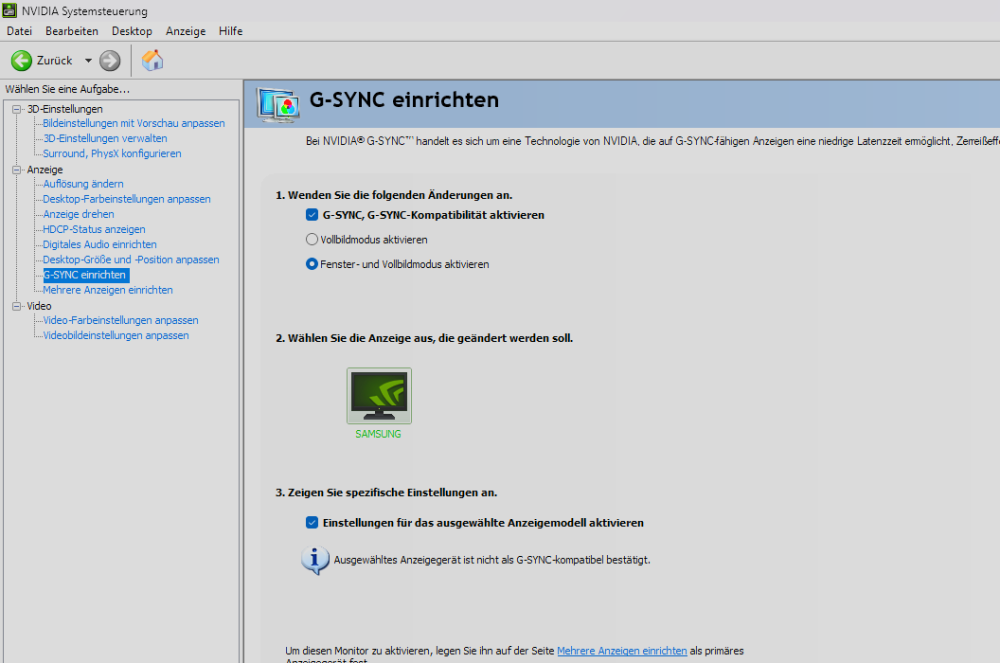
Task: Click the SAMSUNG display name label
Action: click(x=378, y=434)
